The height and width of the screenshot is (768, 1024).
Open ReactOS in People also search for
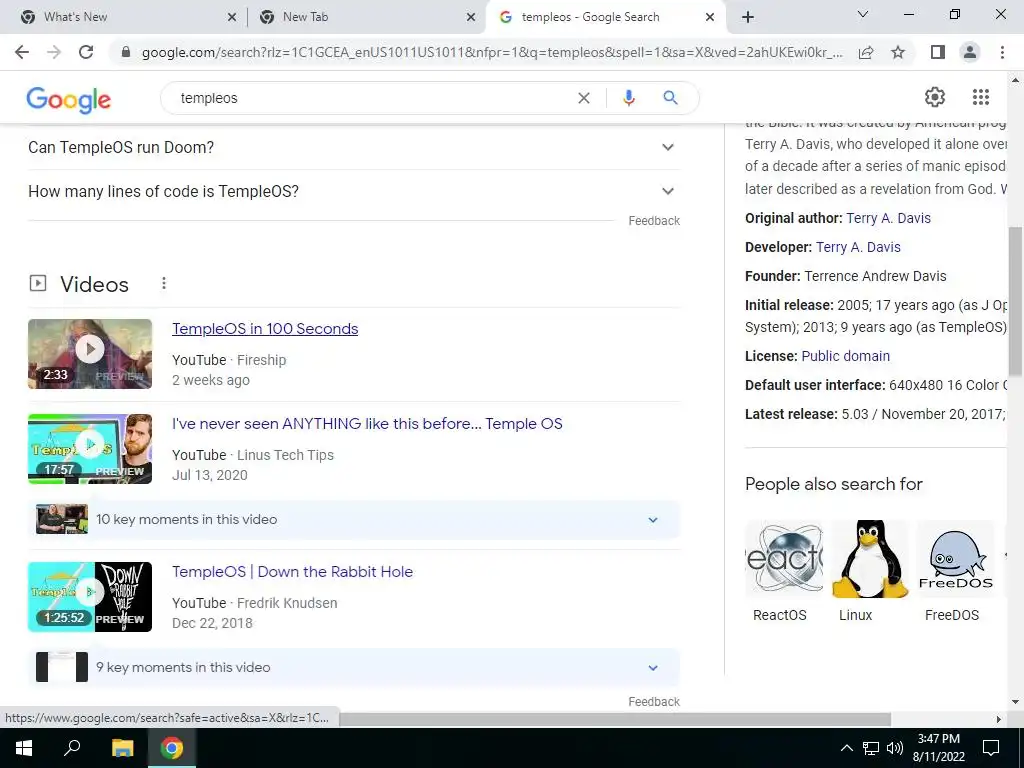tap(784, 571)
